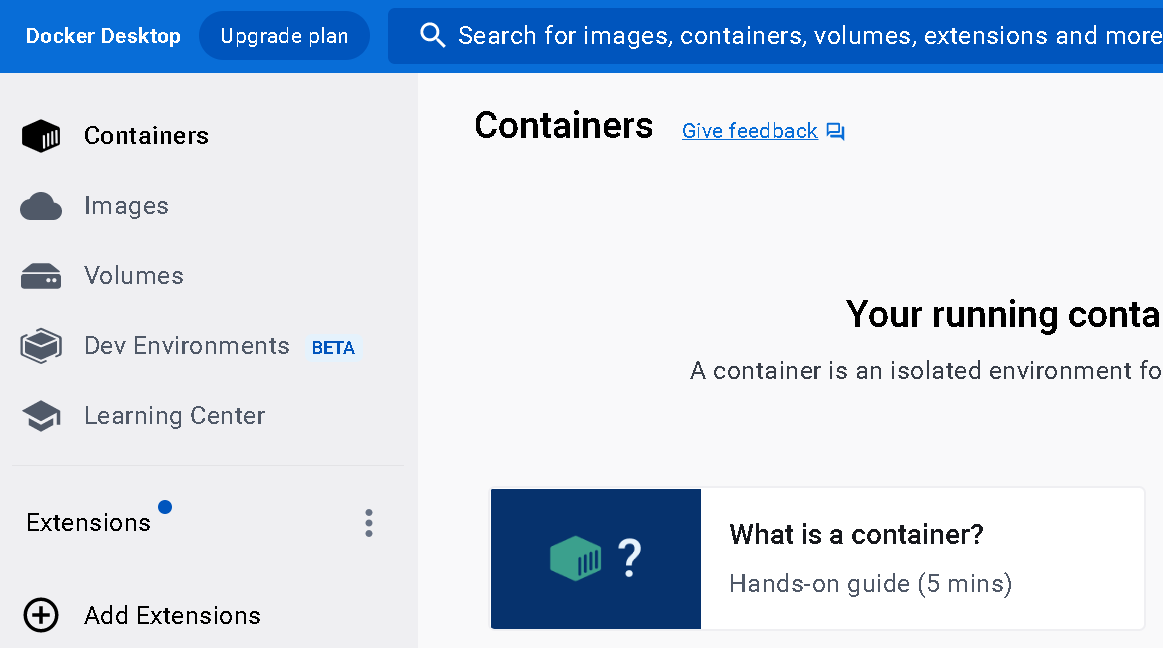Click the Containers sidebar icon
The width and height of the screenshot is (1163, 648).
coord(41,136)
